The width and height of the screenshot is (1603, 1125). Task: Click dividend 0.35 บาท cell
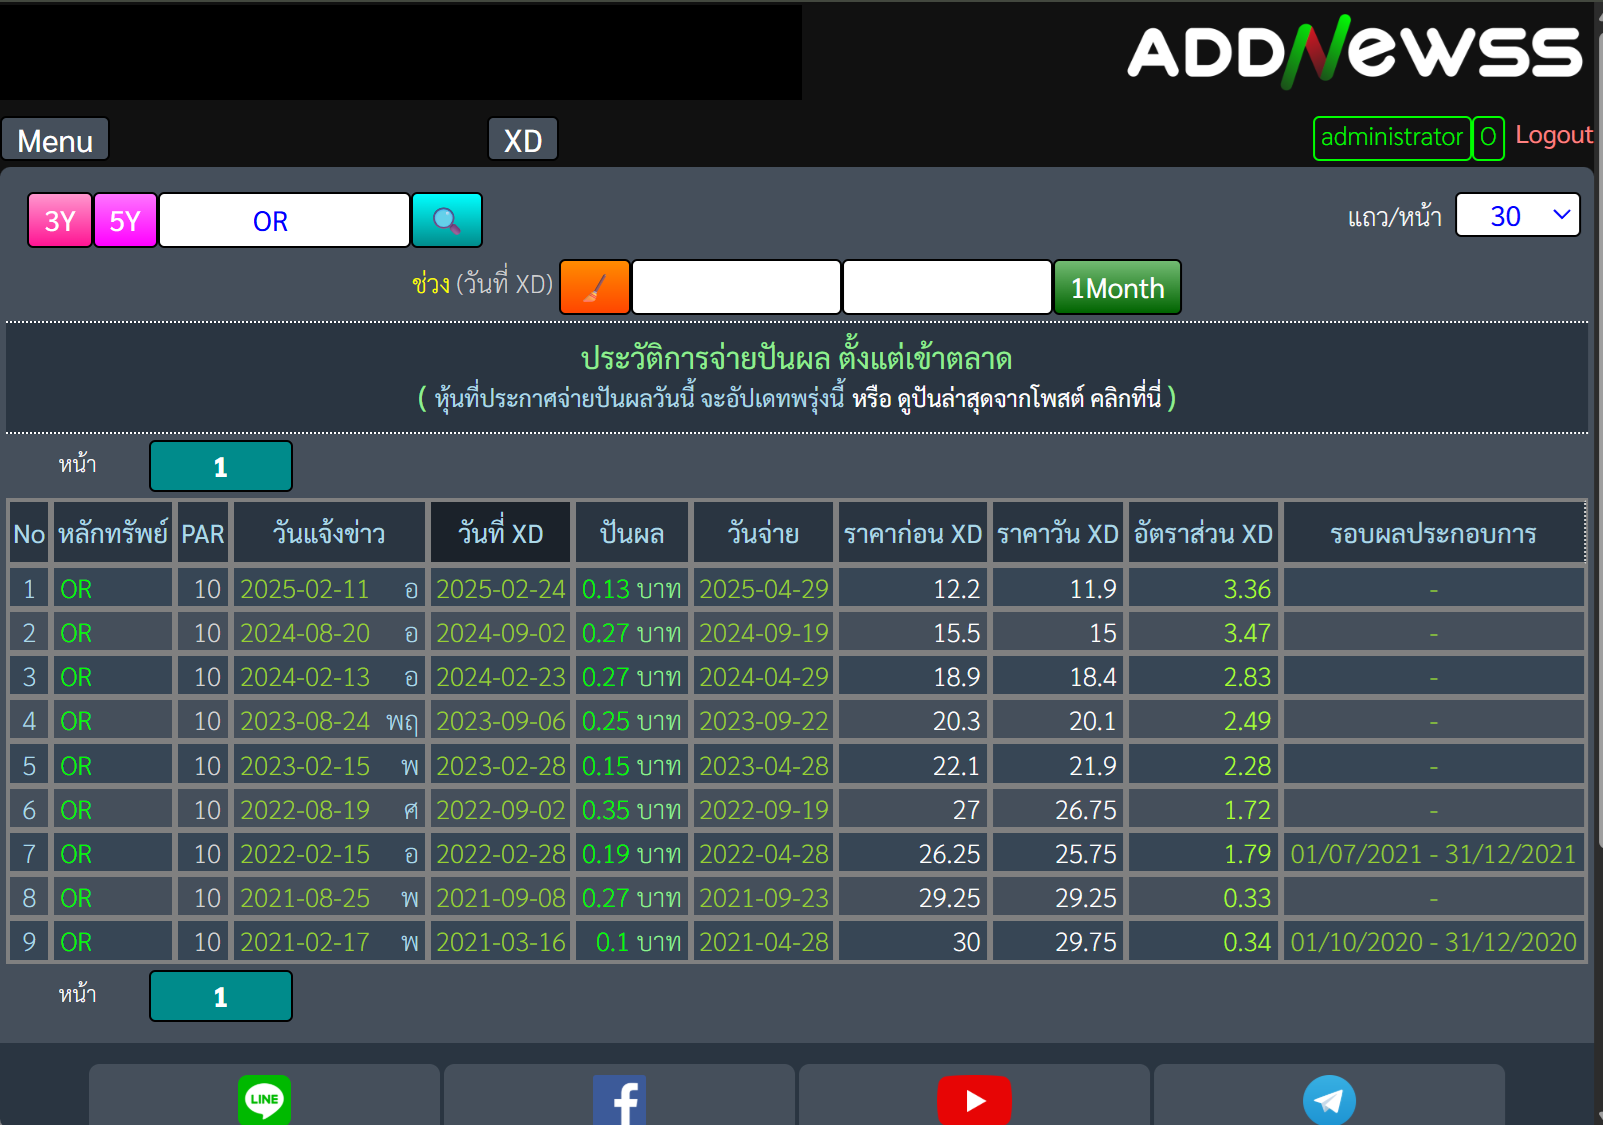(632, 810)
